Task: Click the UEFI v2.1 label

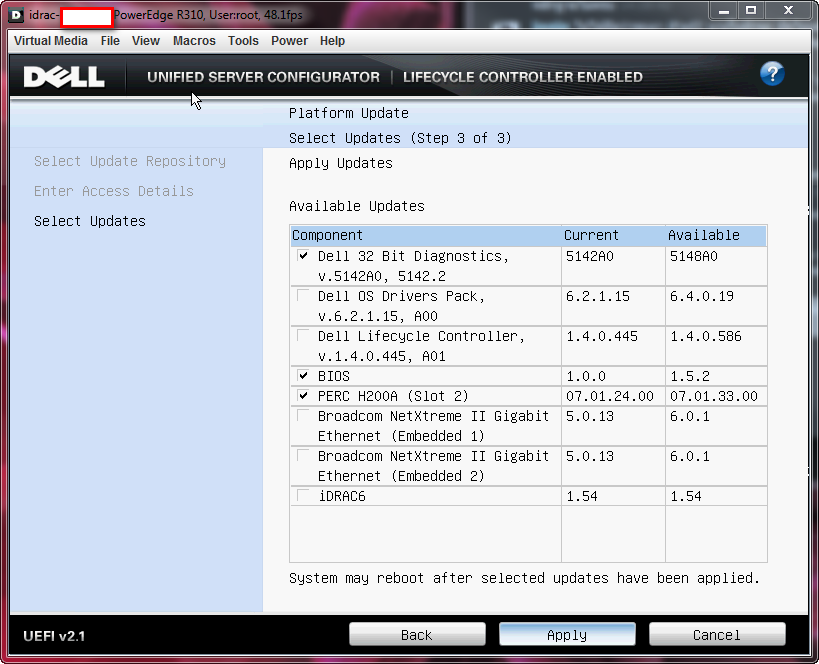Action: click(x=54, y=636)
